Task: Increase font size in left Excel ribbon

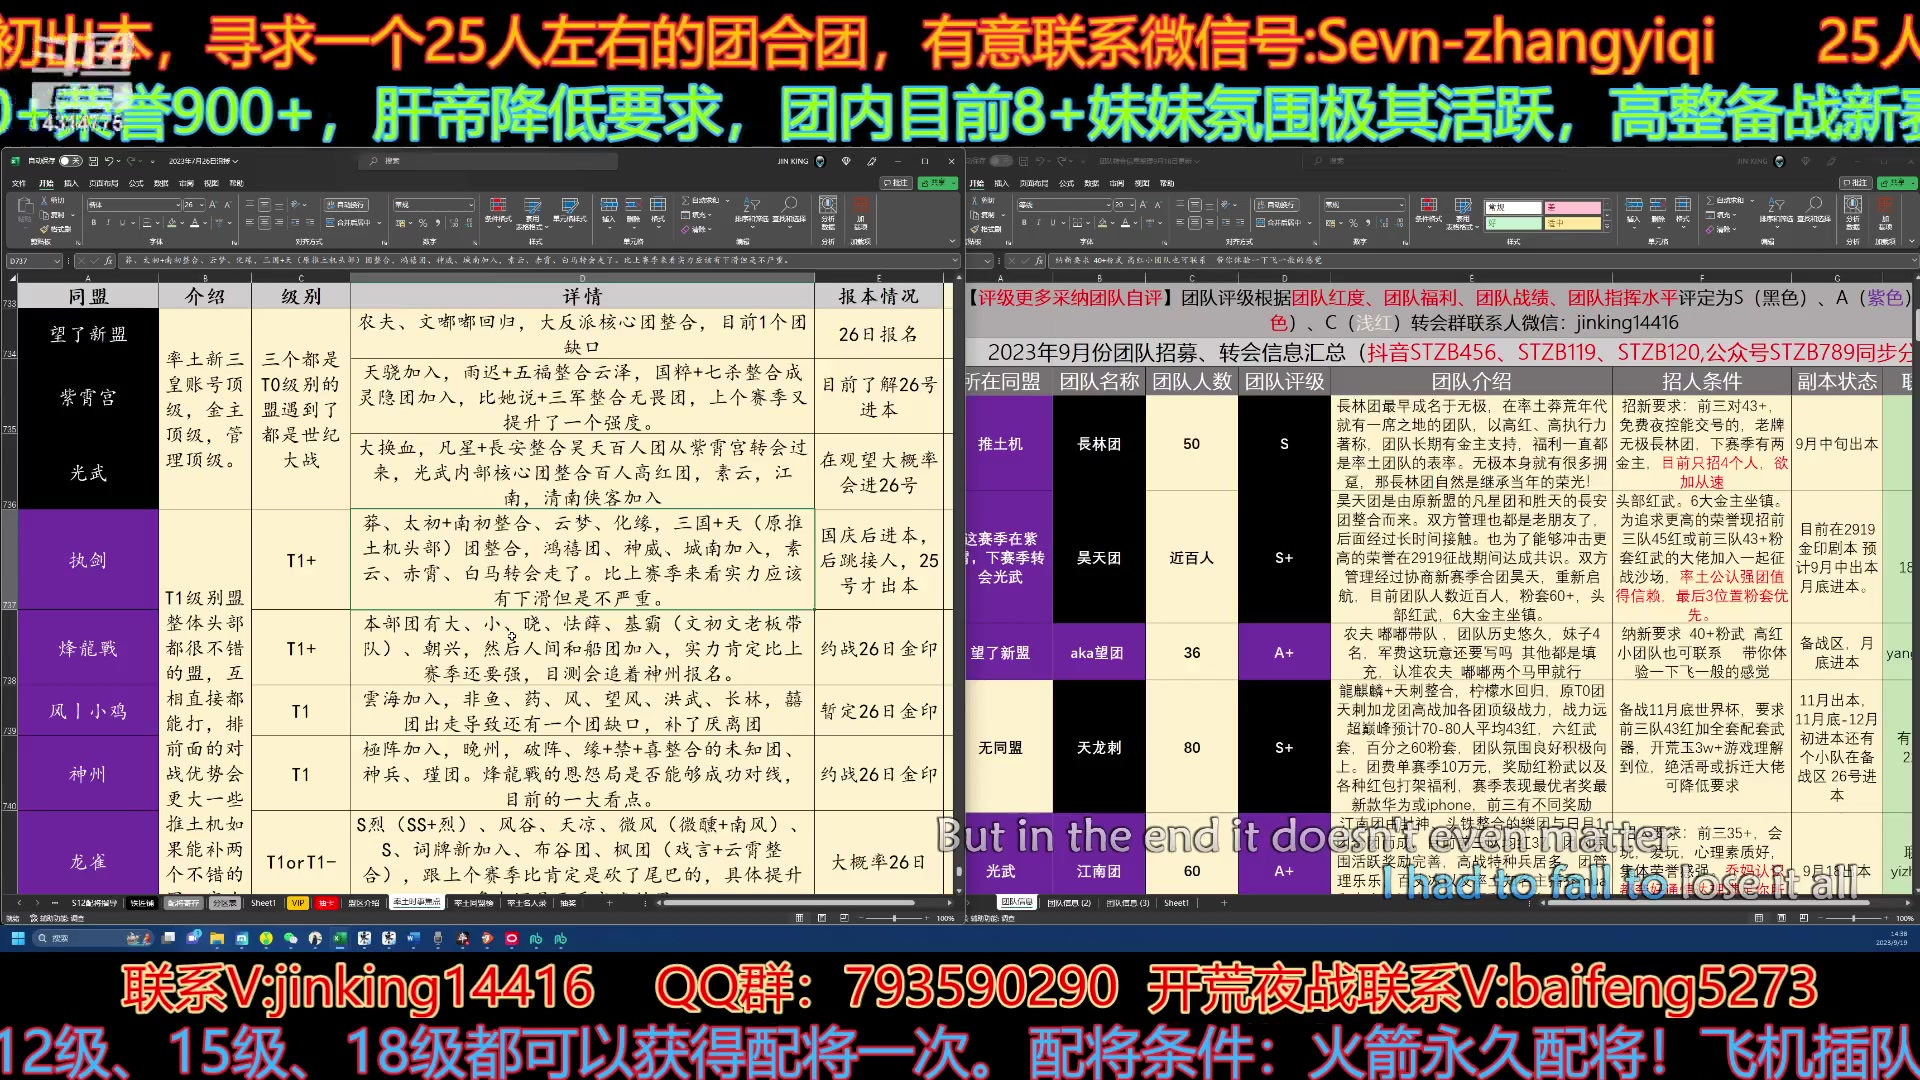Action: point(213,205)
